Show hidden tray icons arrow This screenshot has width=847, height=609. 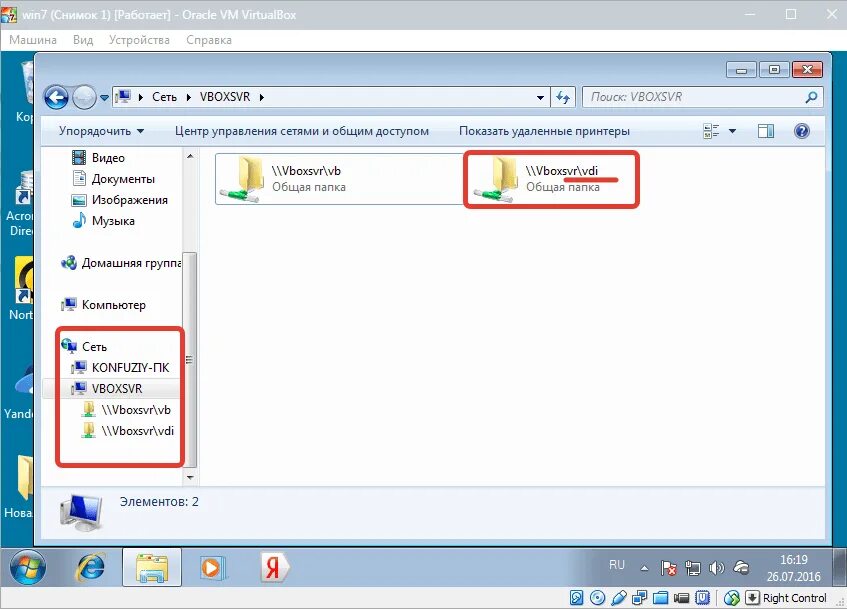click(644, 568)
